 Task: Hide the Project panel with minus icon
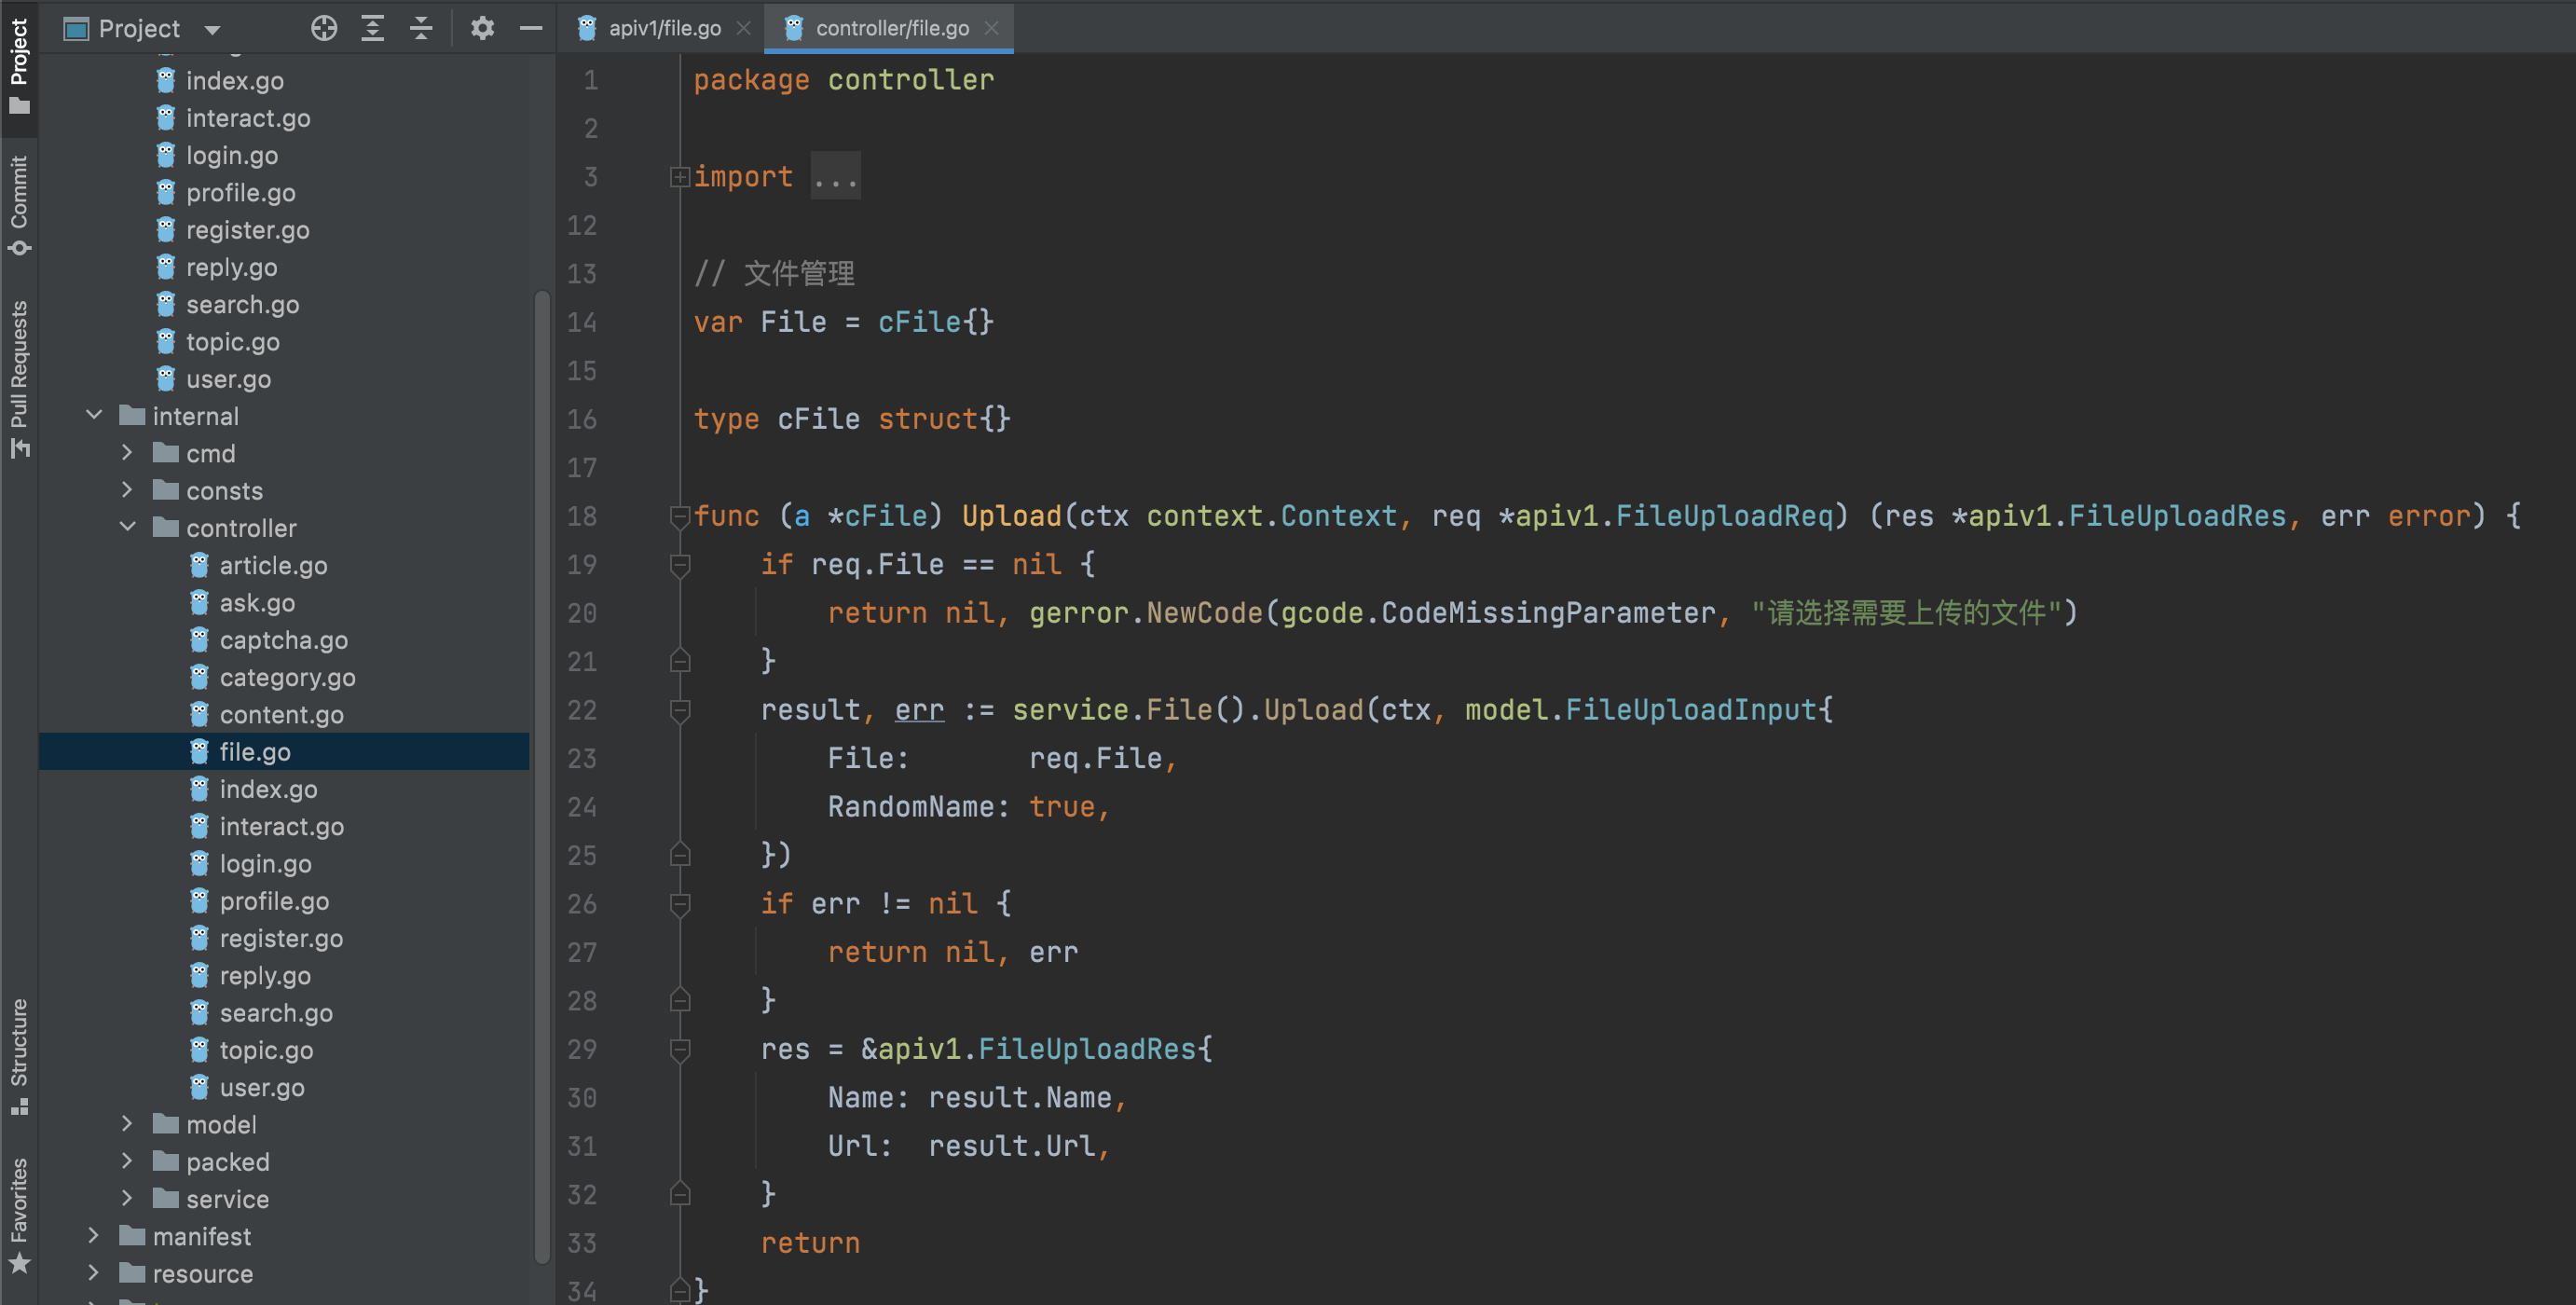point(531,28)
